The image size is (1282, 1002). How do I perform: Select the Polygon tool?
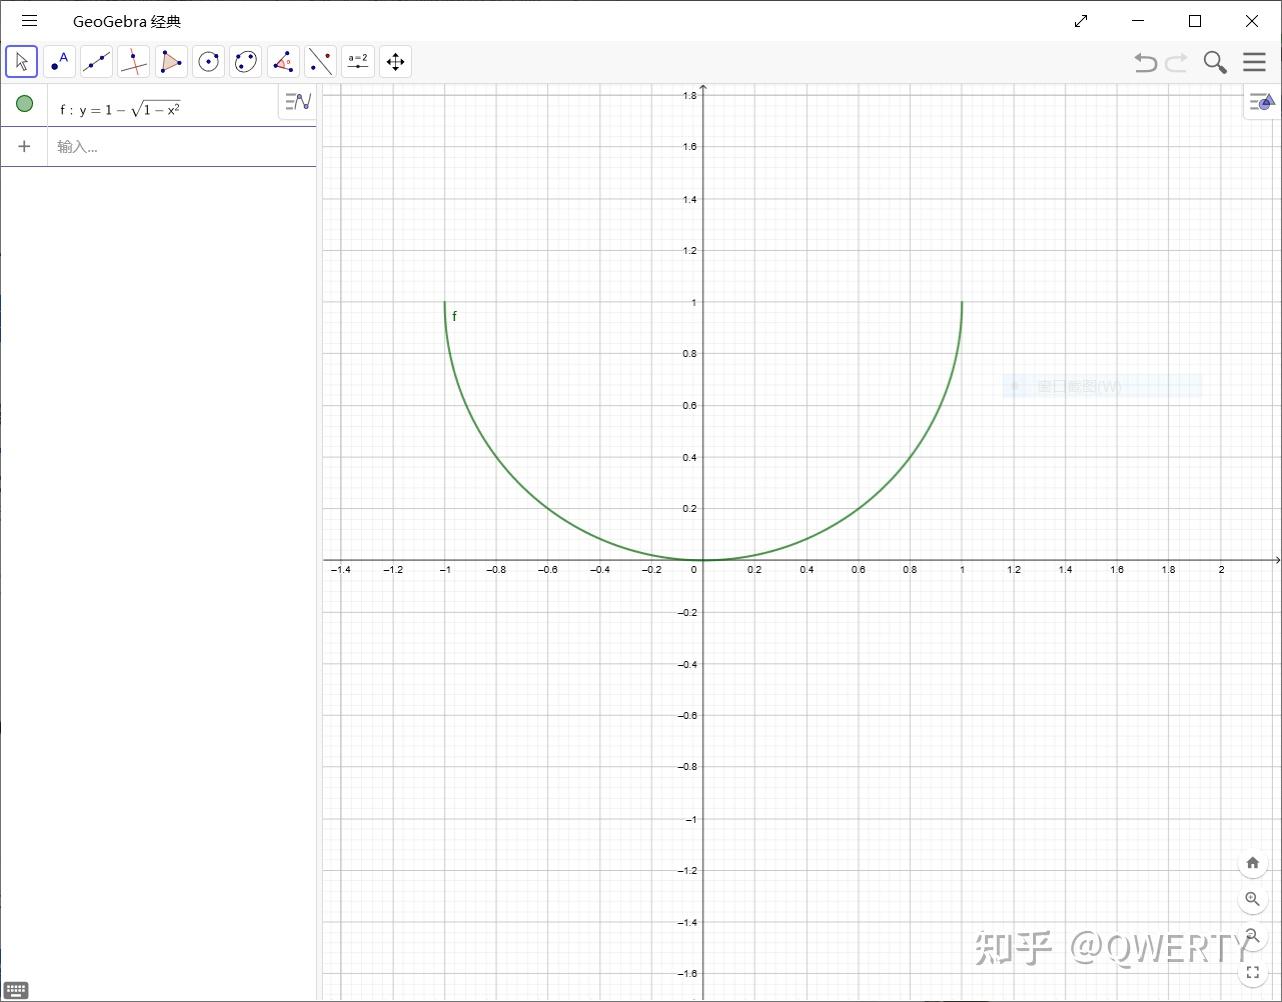[x=171, y=61]
